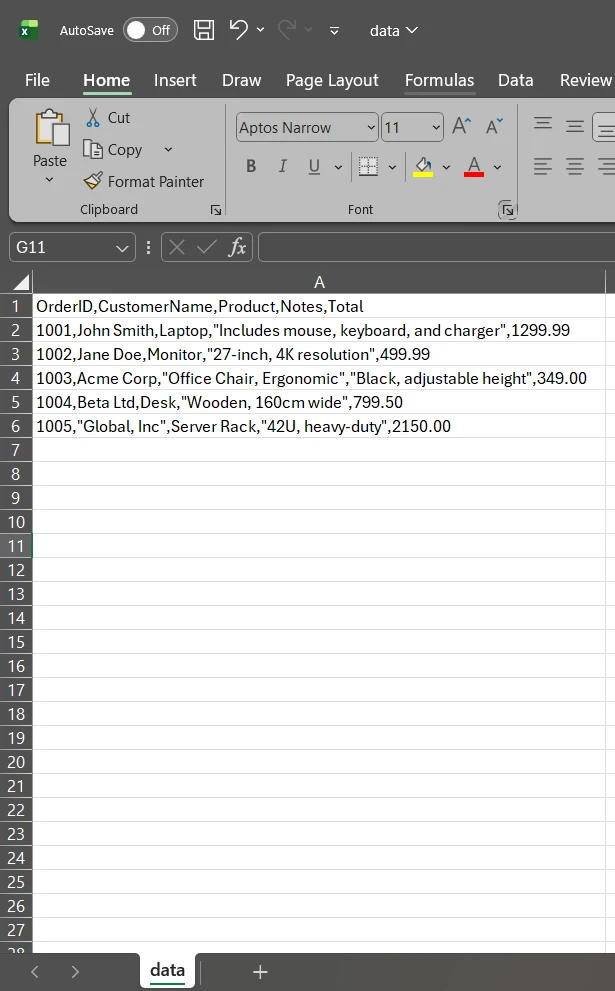Open the Name Box dropdown arrow

122,247
